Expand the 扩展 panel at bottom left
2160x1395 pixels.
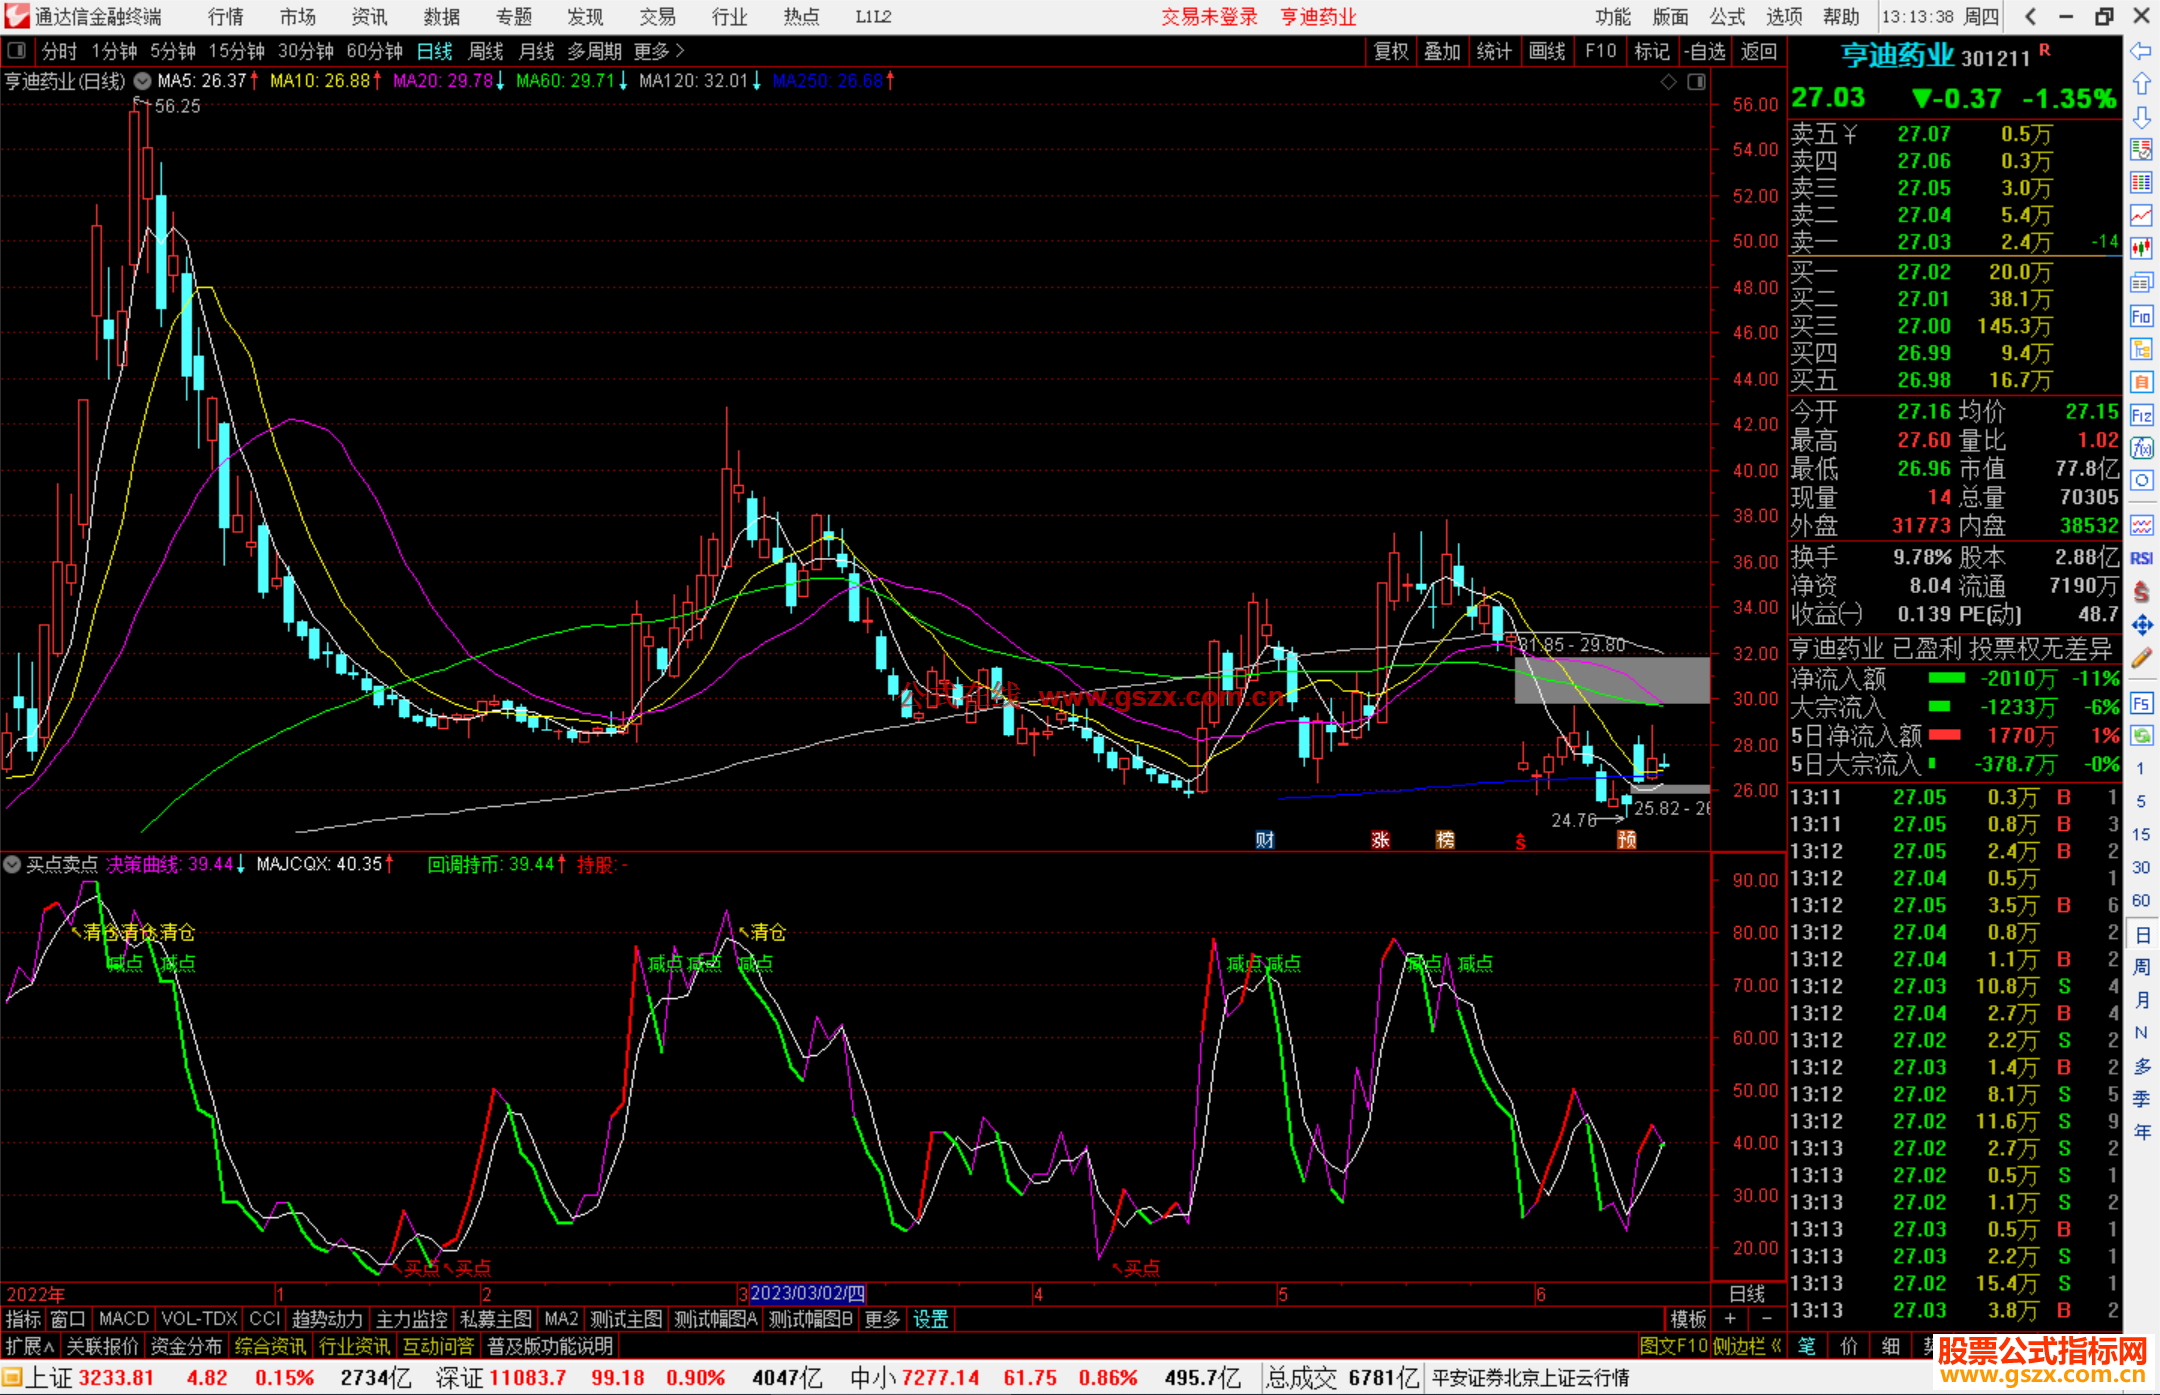[29, 1346]
